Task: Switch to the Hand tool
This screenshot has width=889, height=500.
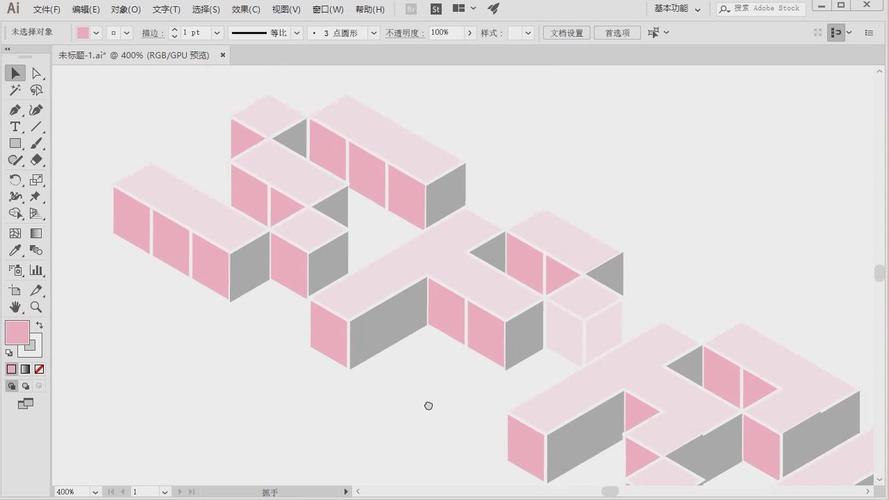Action: coord(15,307)
